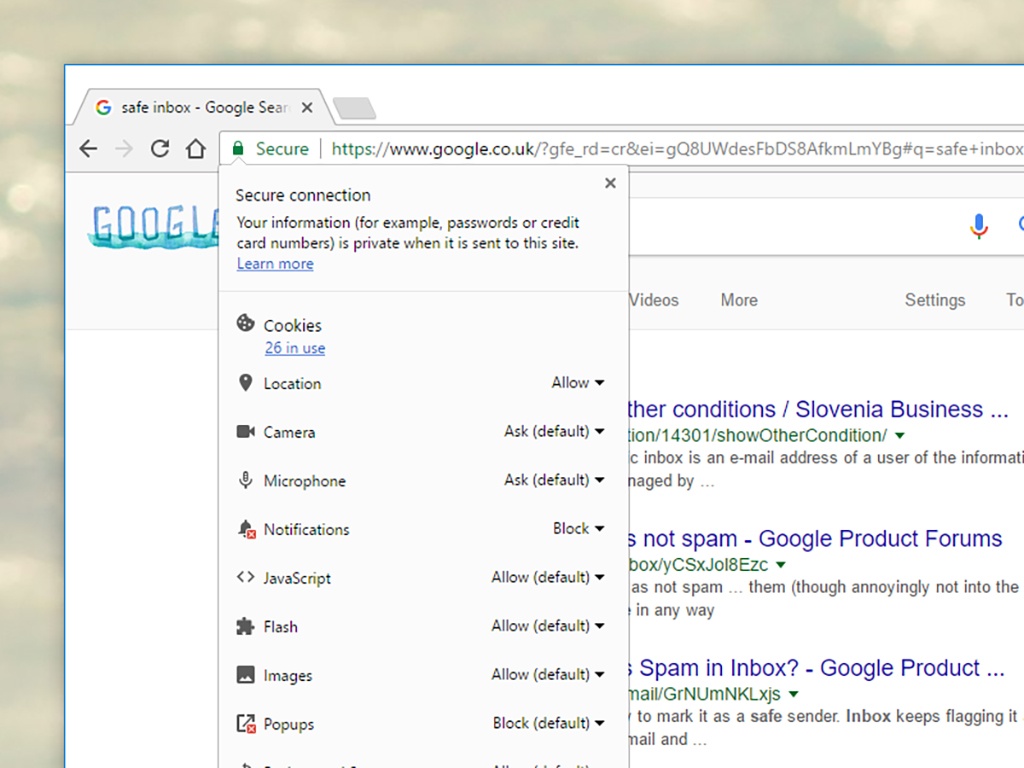Screen dimensions: 1024x768
Task: Reload the current page
Action: (159, 148)
